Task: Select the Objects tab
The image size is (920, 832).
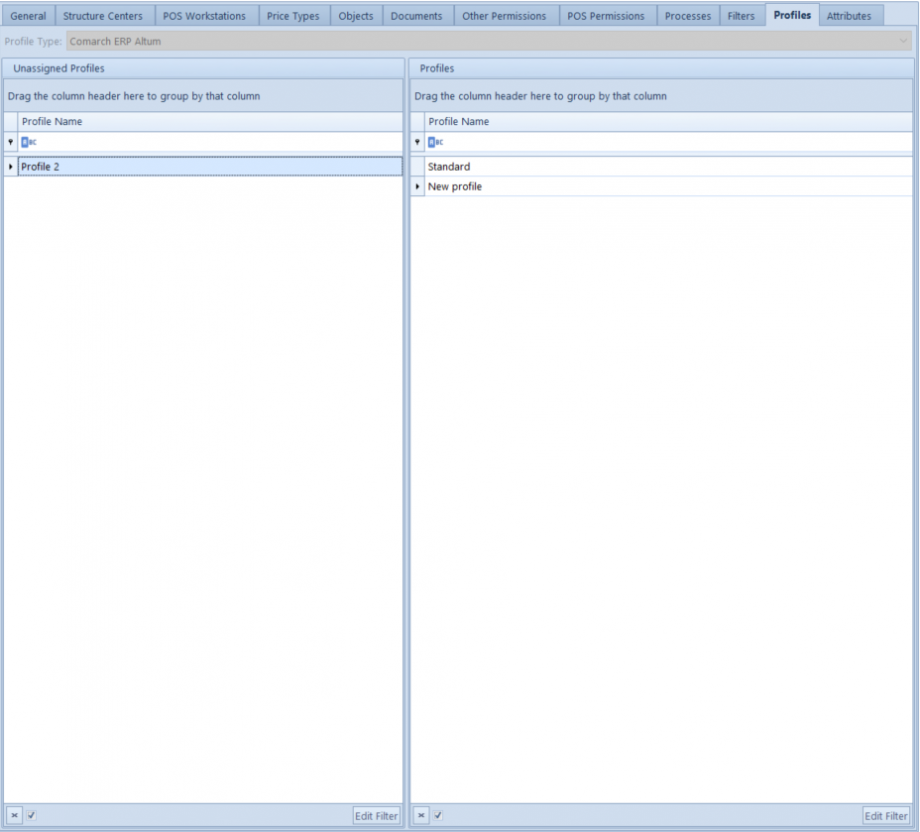Action: [x=356, y=16]
